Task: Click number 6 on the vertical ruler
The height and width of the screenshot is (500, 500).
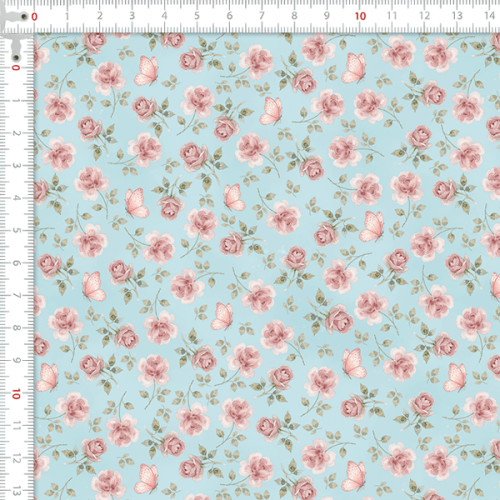Action: point(16,263)
